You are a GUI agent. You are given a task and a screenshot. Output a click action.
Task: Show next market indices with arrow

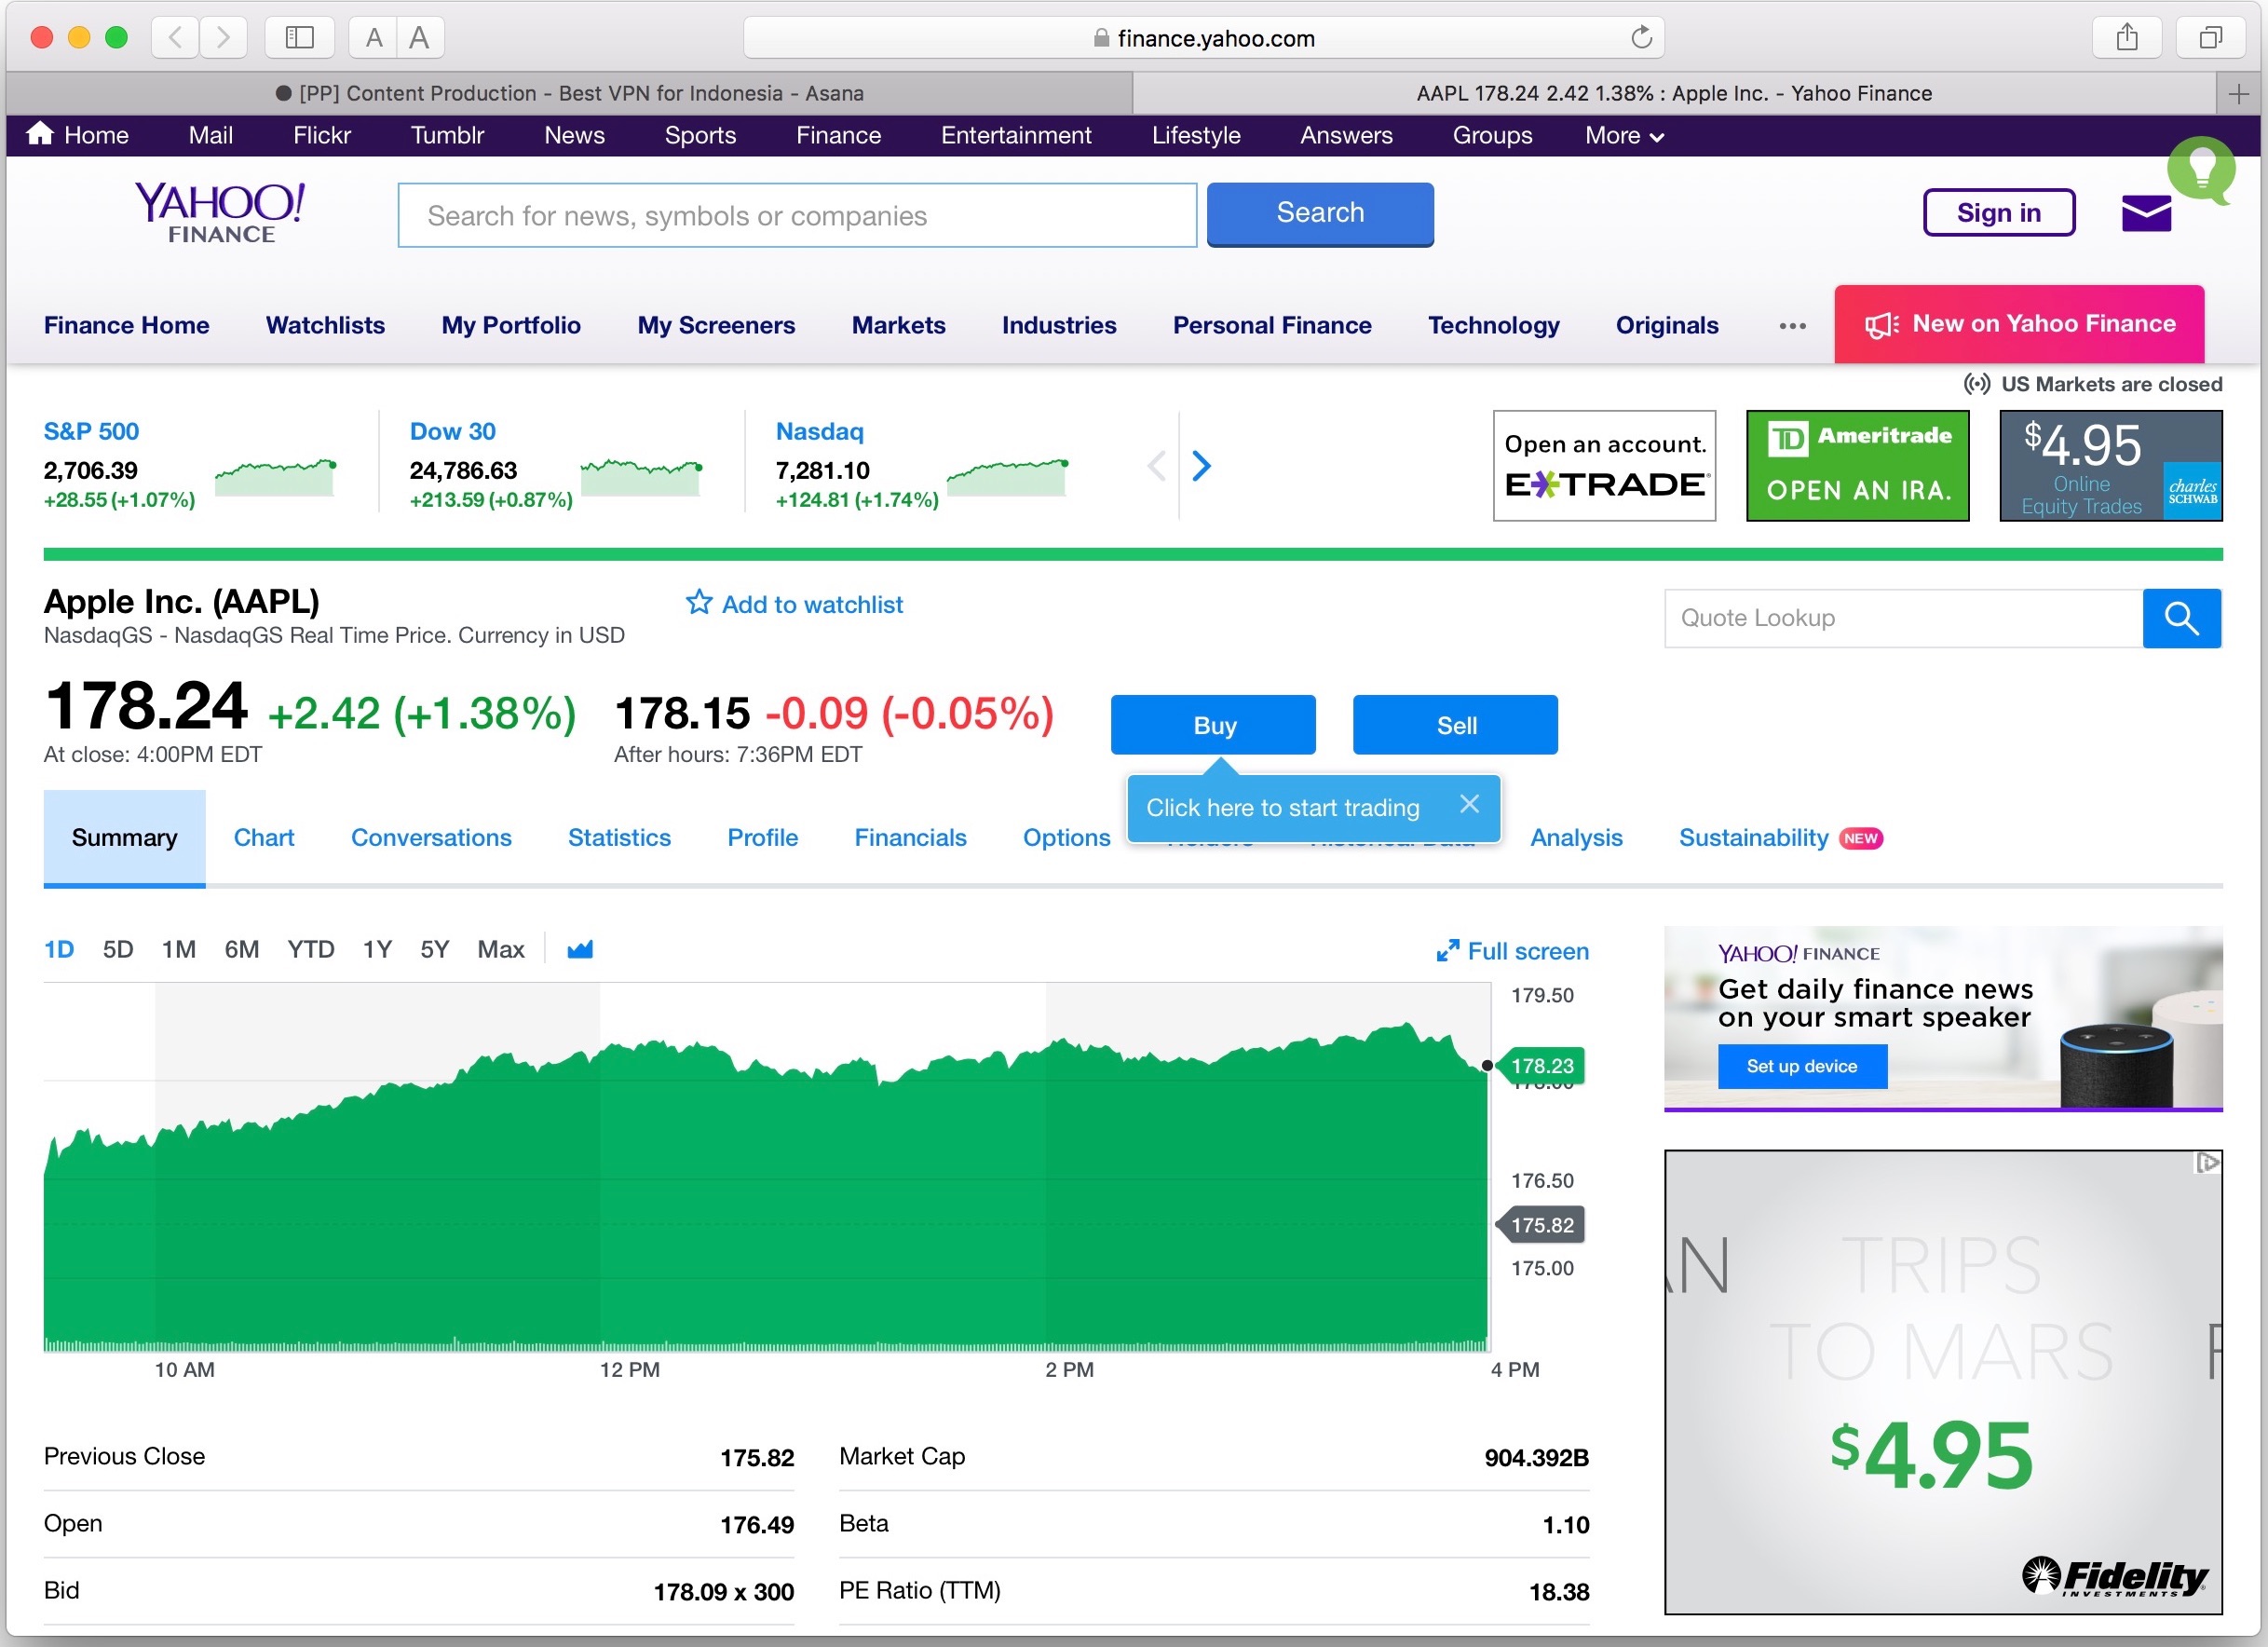1201,465
